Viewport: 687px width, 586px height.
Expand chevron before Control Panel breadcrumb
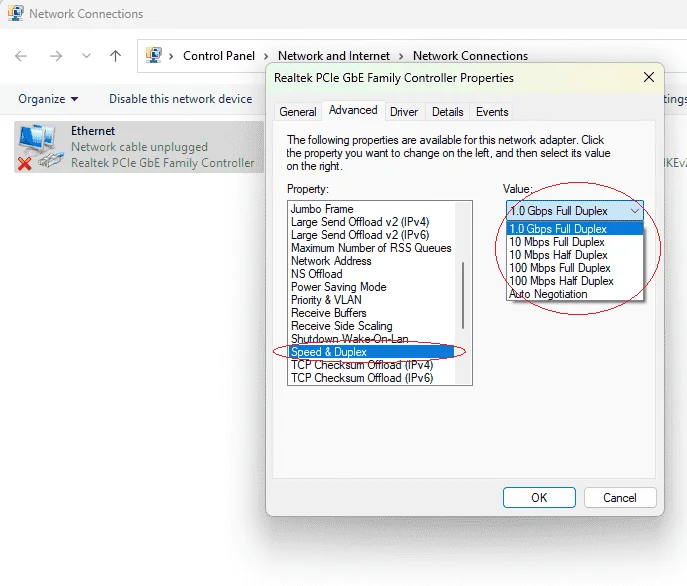pyautogui.click(x=171, y=57)
